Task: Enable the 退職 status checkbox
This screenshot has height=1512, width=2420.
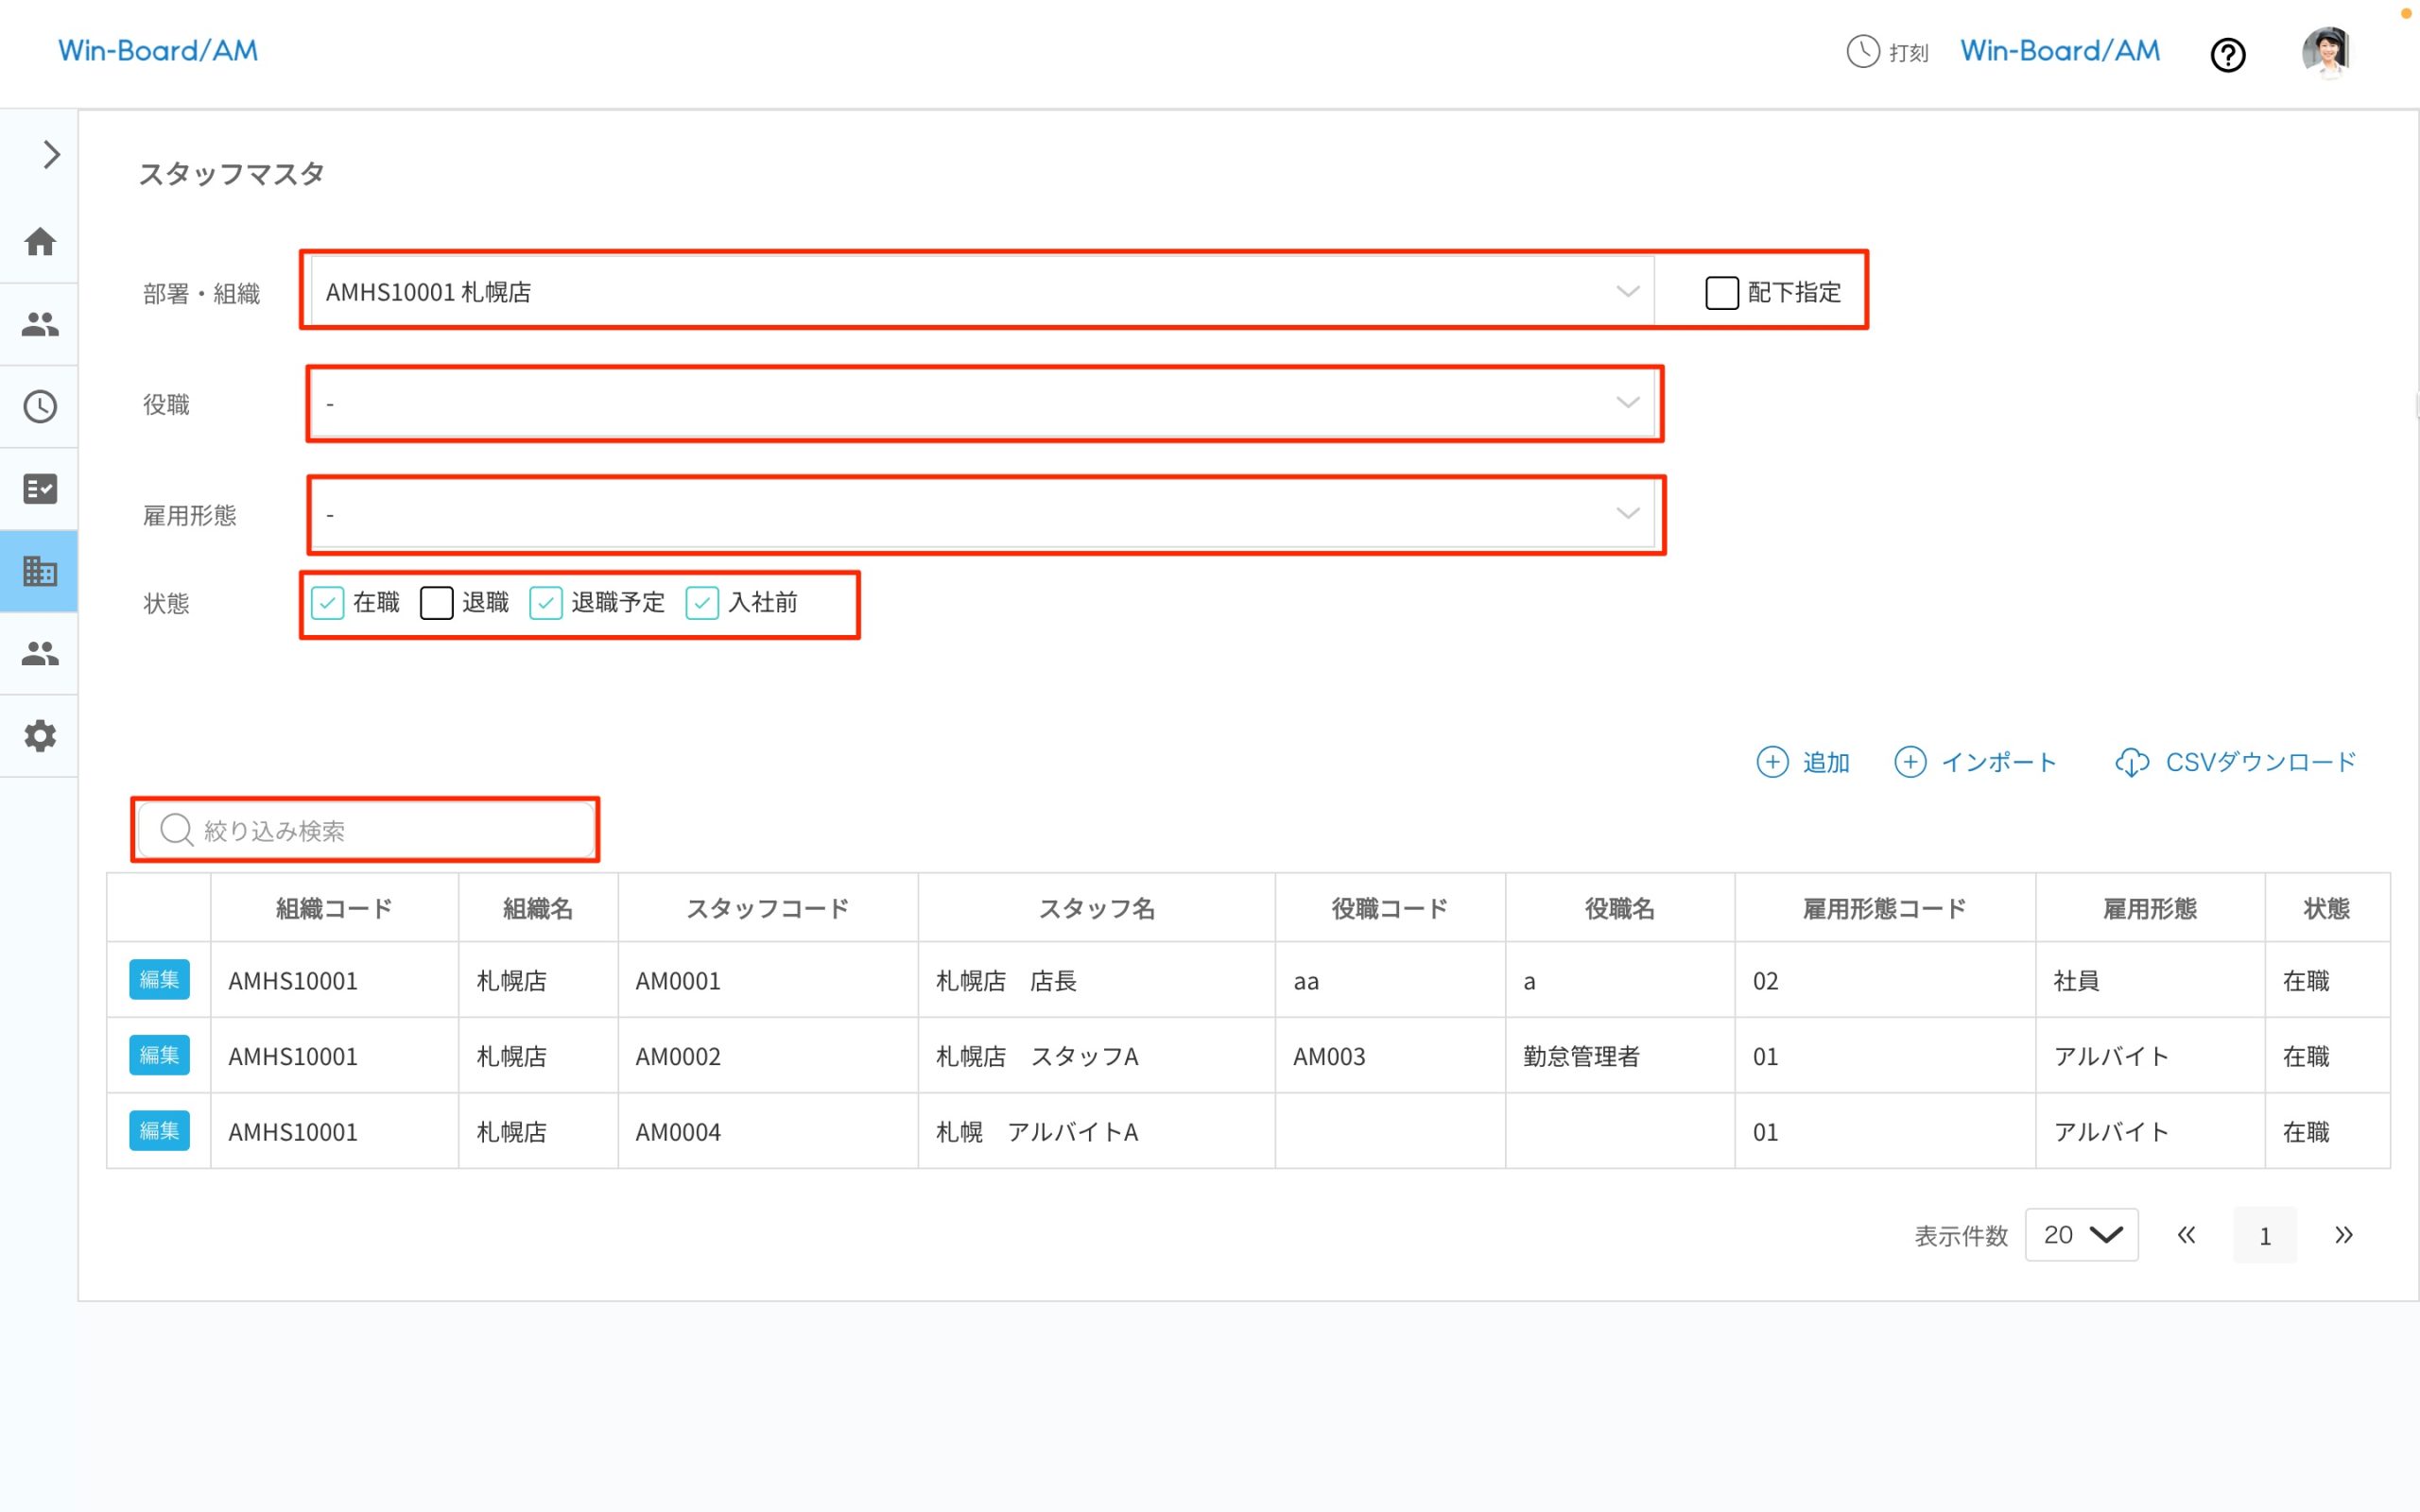Action: click(436, 603)
